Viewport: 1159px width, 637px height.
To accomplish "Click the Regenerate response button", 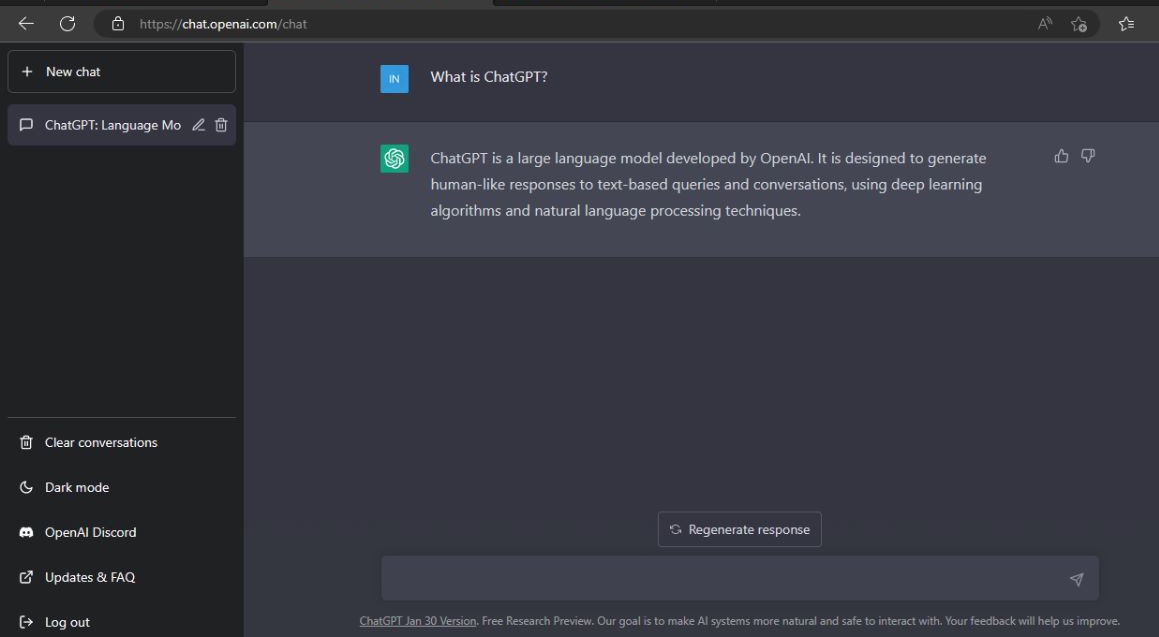I will (739, 529).
